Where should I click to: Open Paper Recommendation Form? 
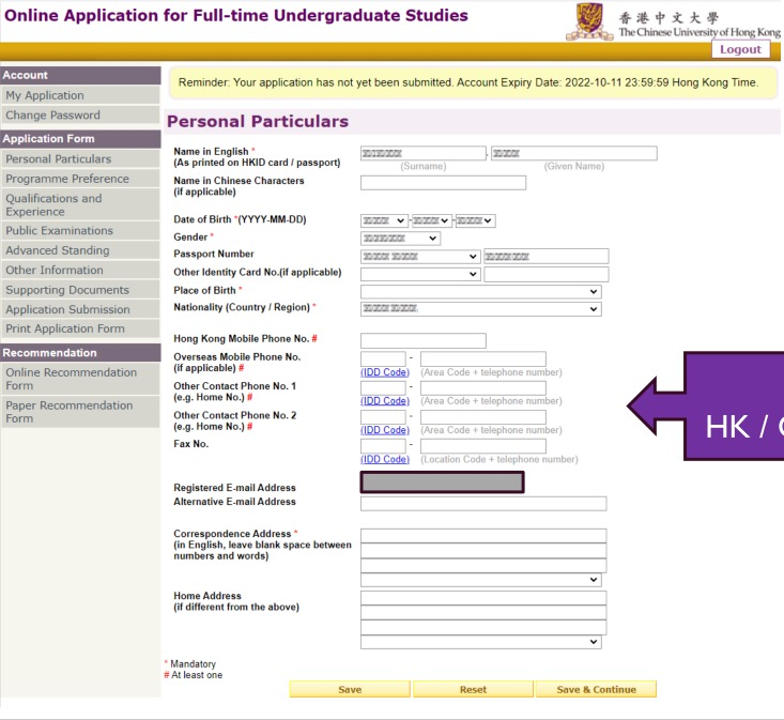tap(80, 412)
